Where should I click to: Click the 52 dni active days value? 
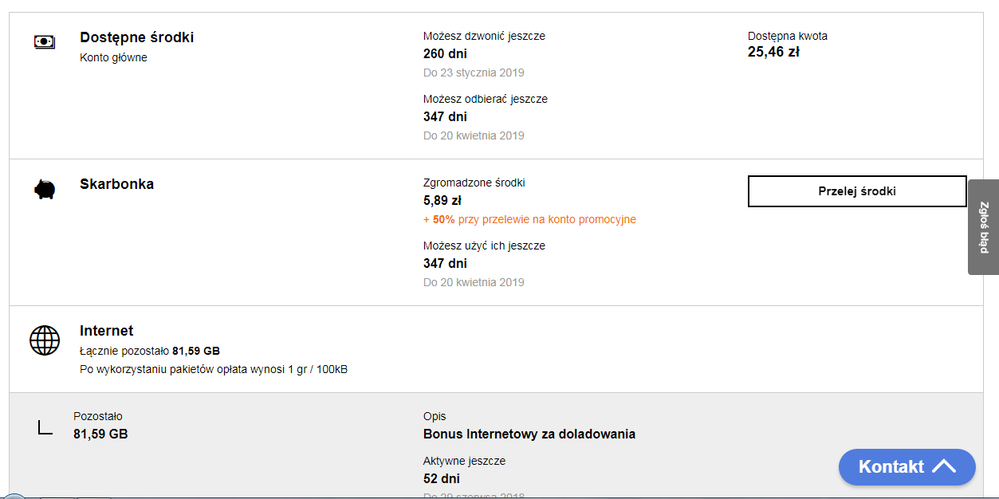tap(441, 479)
